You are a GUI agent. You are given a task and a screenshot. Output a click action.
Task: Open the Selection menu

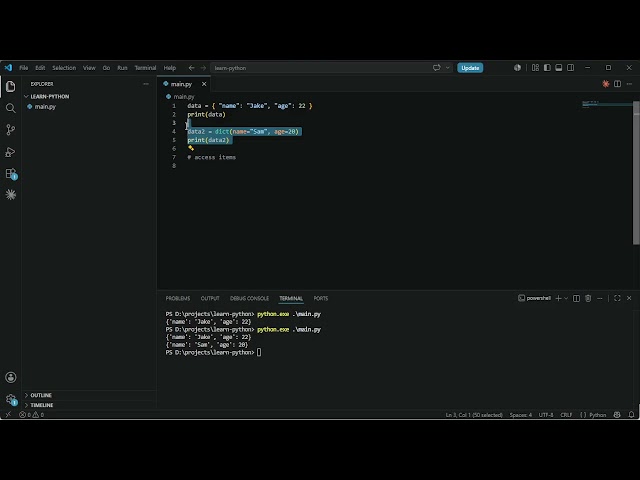pyautogui.click(x=64, y=68)
